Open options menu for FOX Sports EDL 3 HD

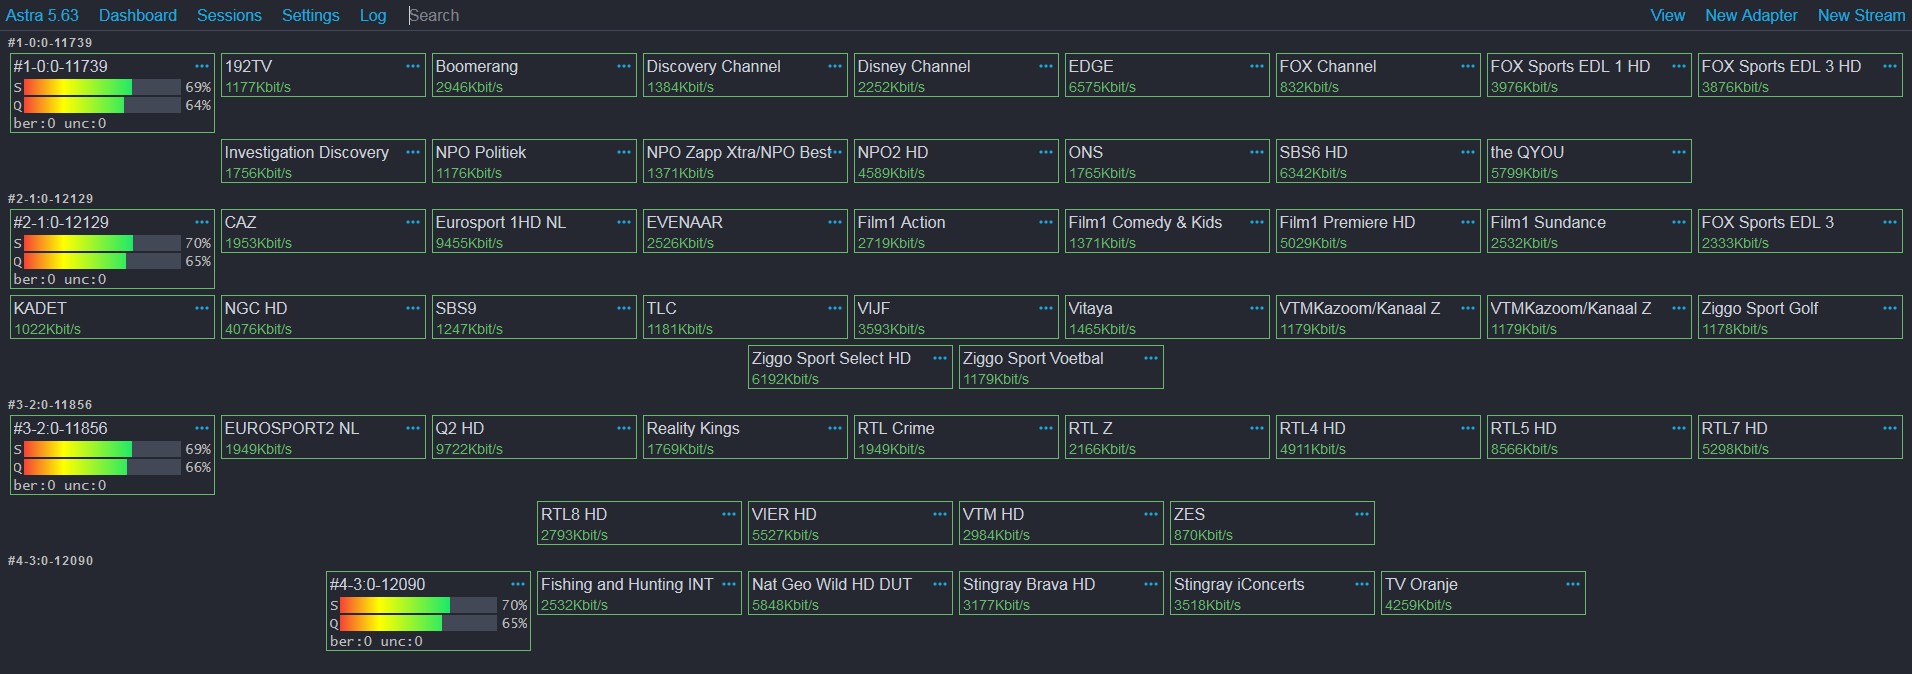click(x=1890, y=66)
